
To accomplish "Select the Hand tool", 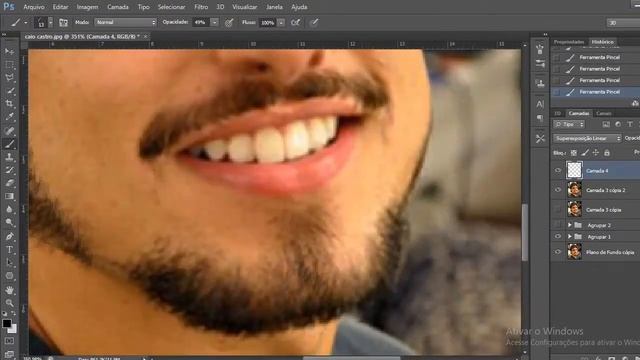I will tap(9, 290).
